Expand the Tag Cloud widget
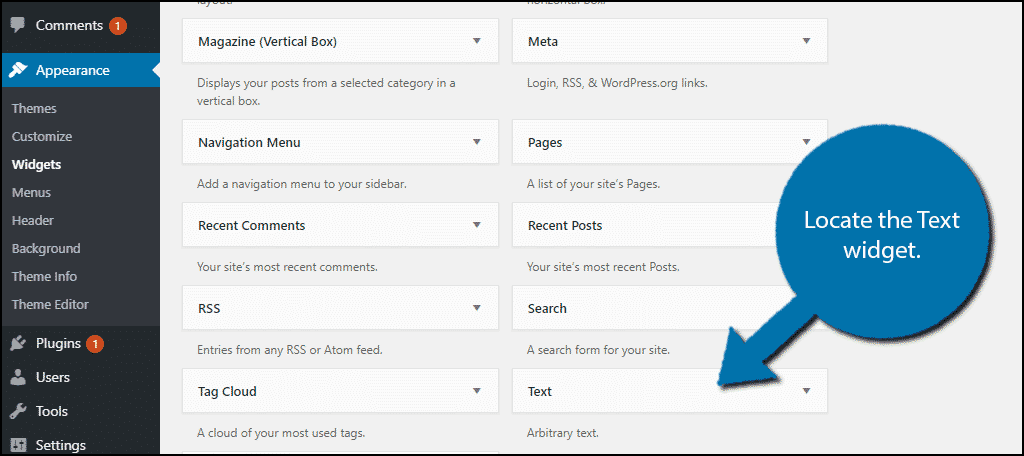The image size is (1024, 456). tap(477, 392)
